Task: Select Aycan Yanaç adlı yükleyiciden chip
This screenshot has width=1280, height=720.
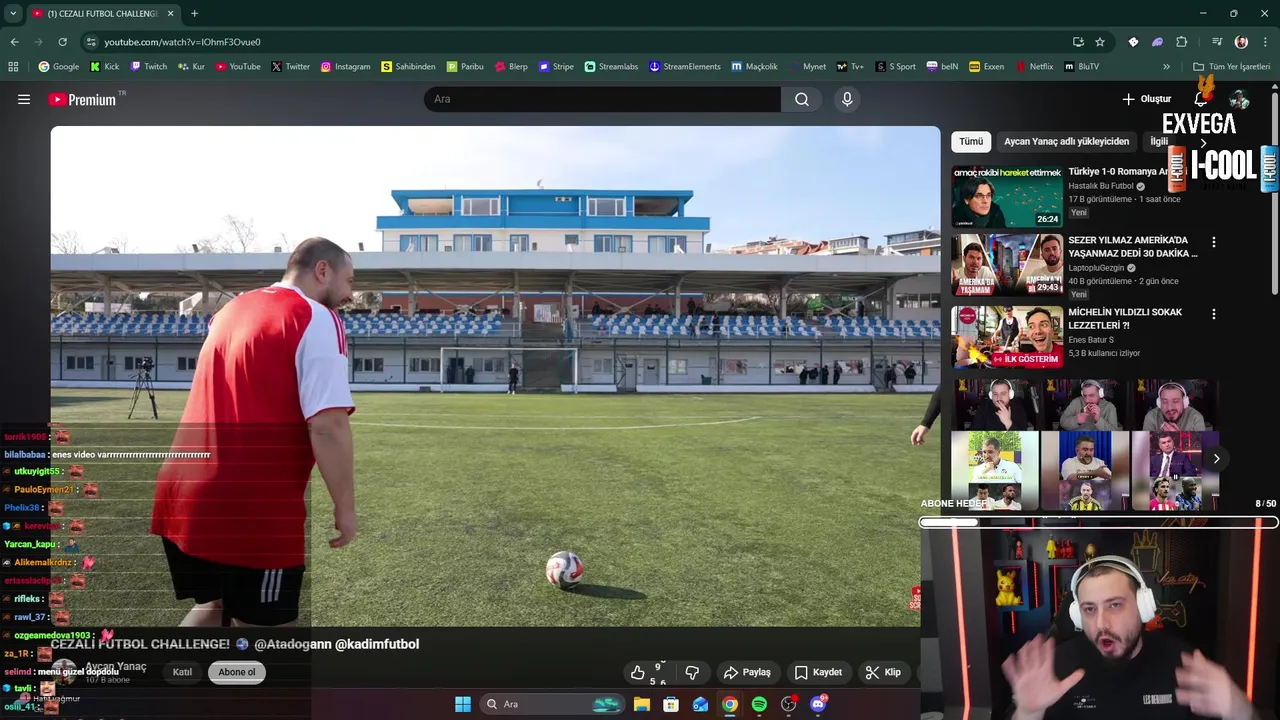Action: point(1066,141)
